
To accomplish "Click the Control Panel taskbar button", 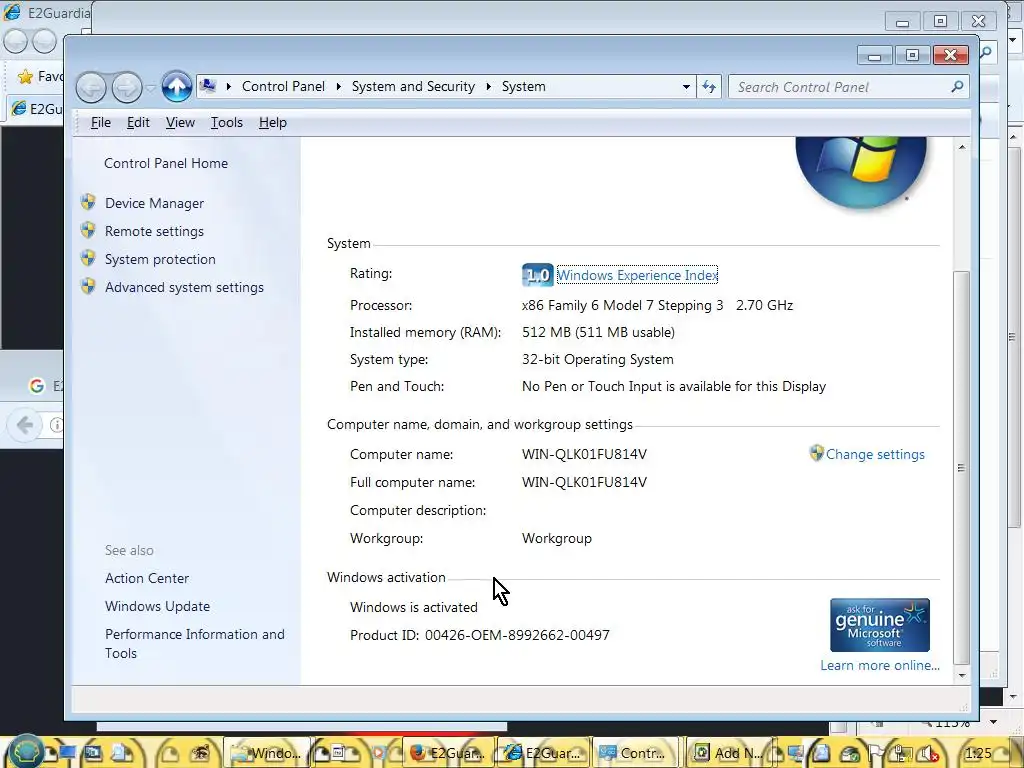I will click(635, 753).
